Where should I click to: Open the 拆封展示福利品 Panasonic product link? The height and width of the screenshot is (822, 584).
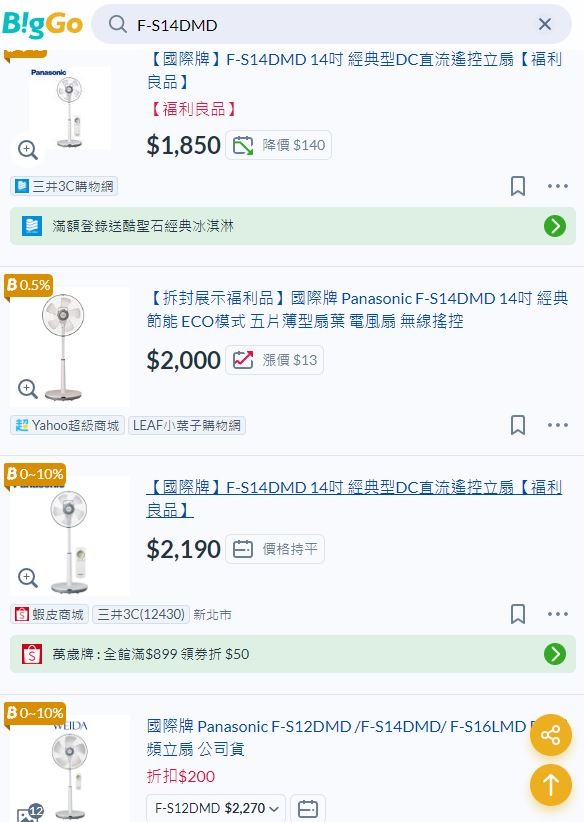(357, 309)
